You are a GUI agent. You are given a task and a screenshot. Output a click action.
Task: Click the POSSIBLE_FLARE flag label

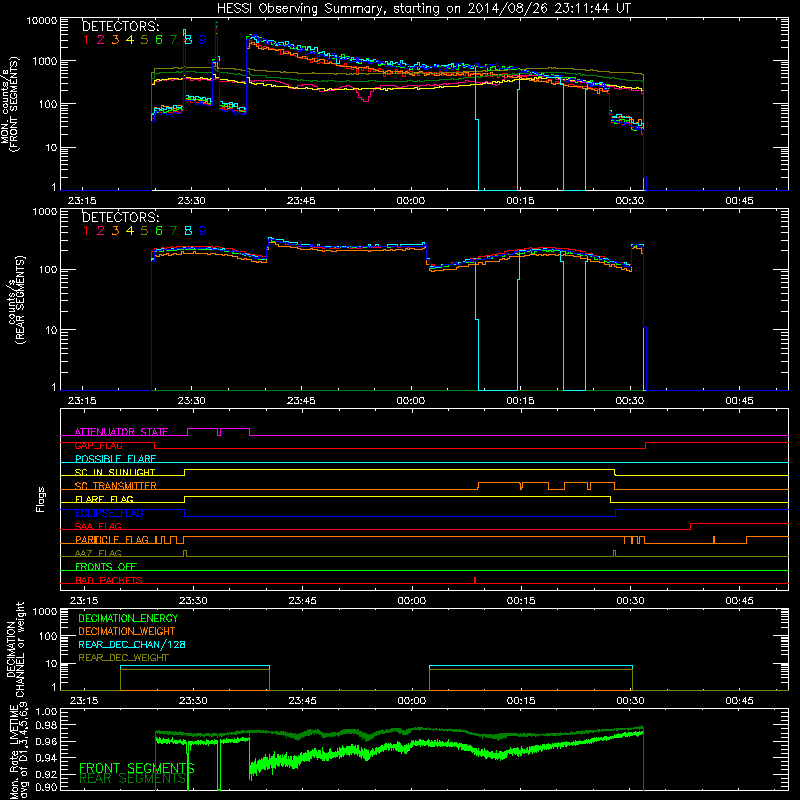[115, 459]
